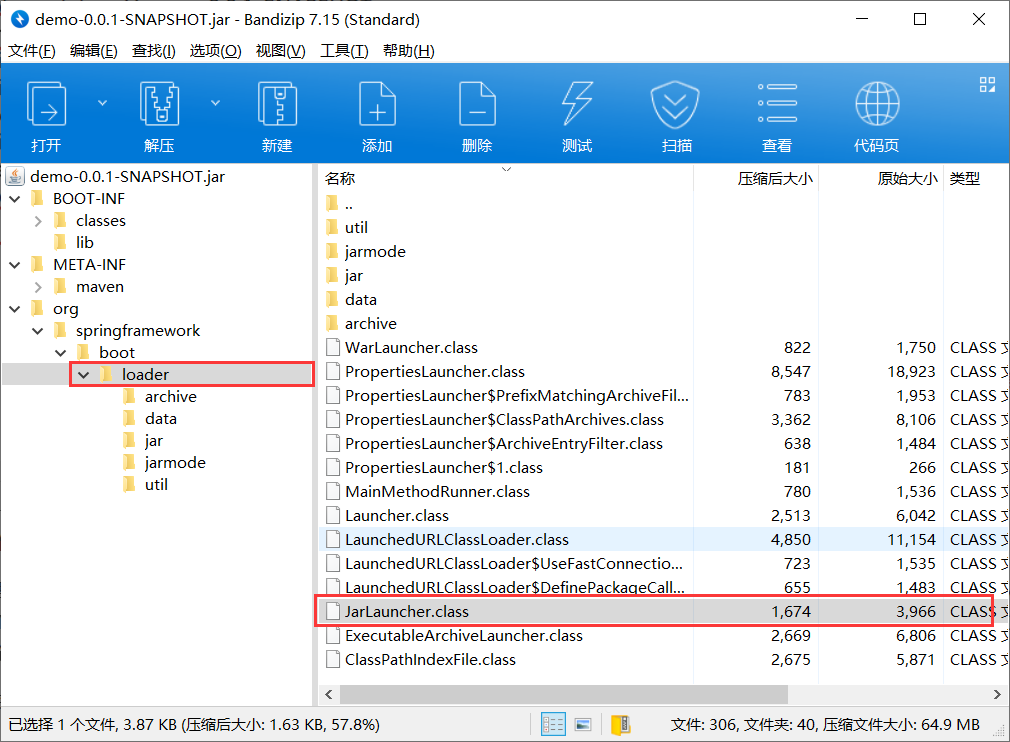Select PropertiesLauncher$ClassPathArchives.class file
This screenshot has width=1010, height=742.
pos(504,420)
